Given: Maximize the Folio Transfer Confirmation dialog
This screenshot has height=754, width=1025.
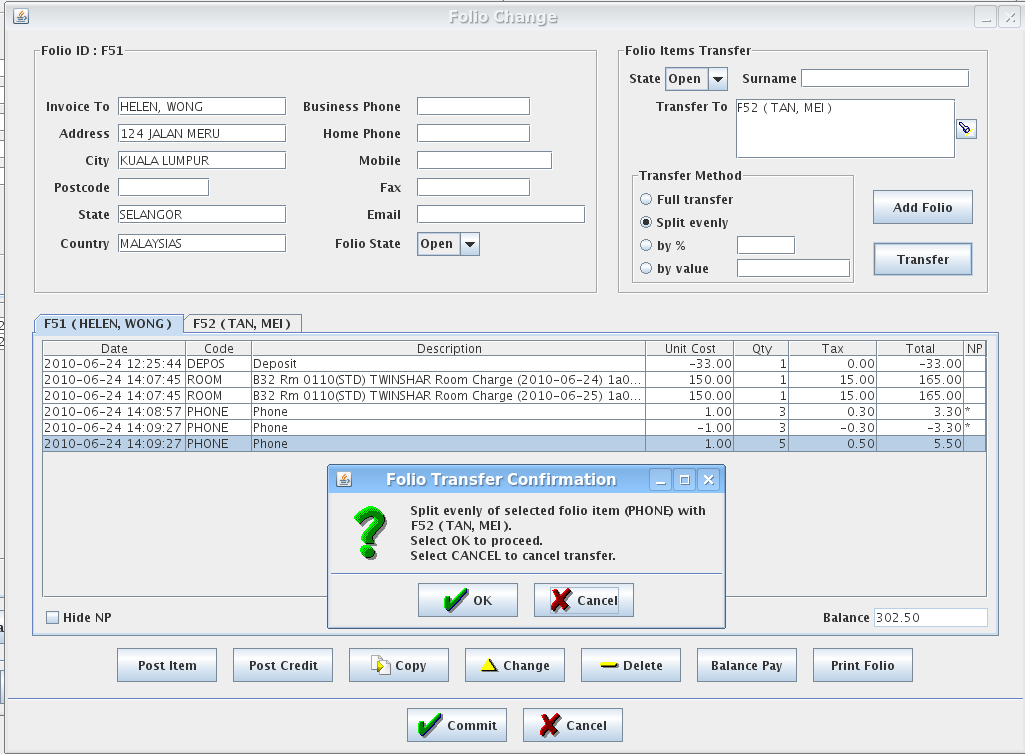Looking at the screenshot, I should pos(684,480).
